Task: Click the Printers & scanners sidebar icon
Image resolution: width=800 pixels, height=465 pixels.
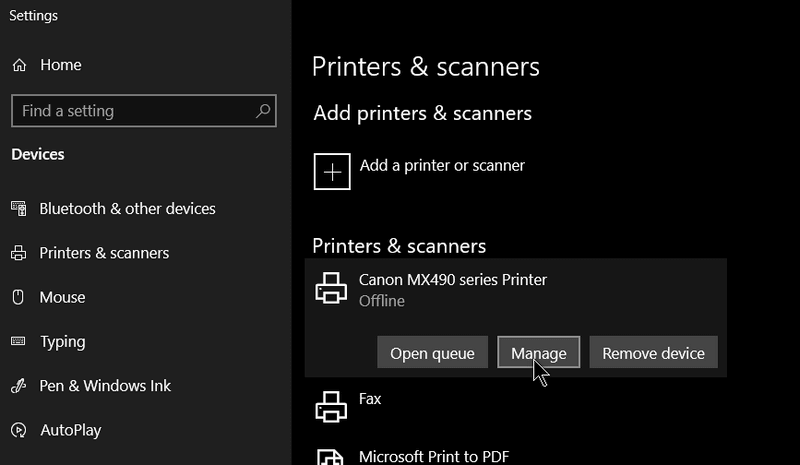Action: 19,253
